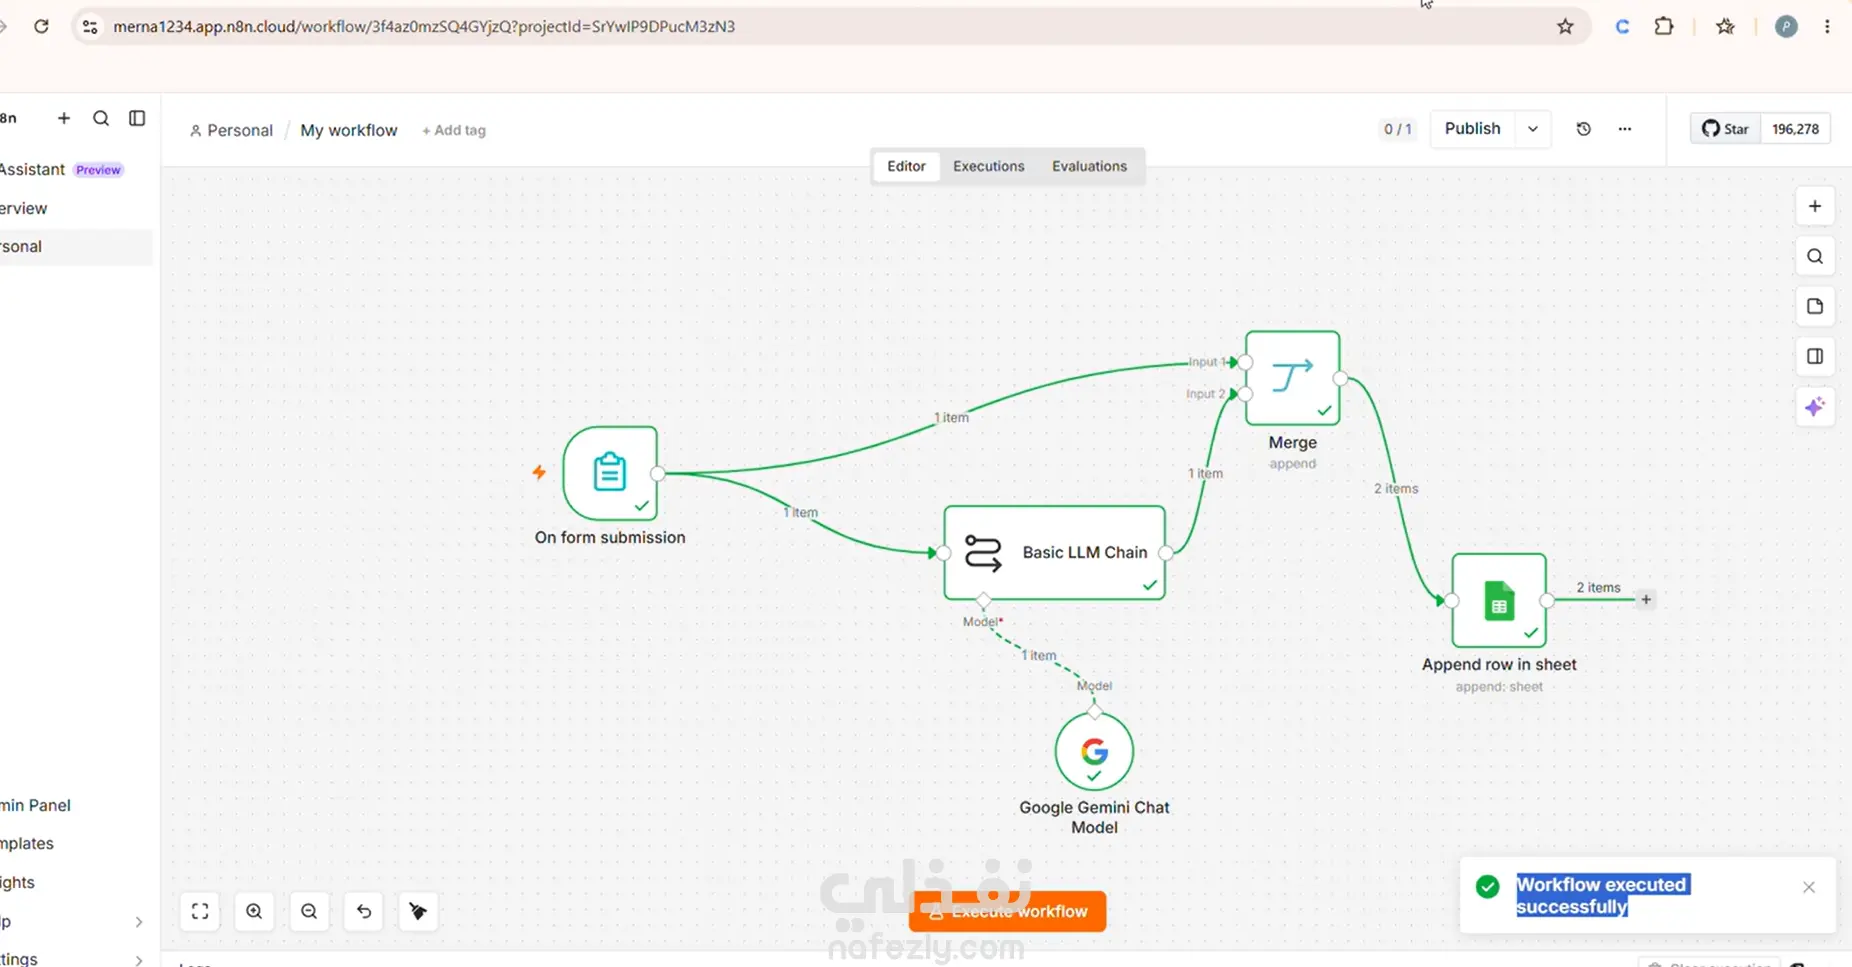
Task: Open Personal in the sidebar
Action: click(x=76, y=247)
